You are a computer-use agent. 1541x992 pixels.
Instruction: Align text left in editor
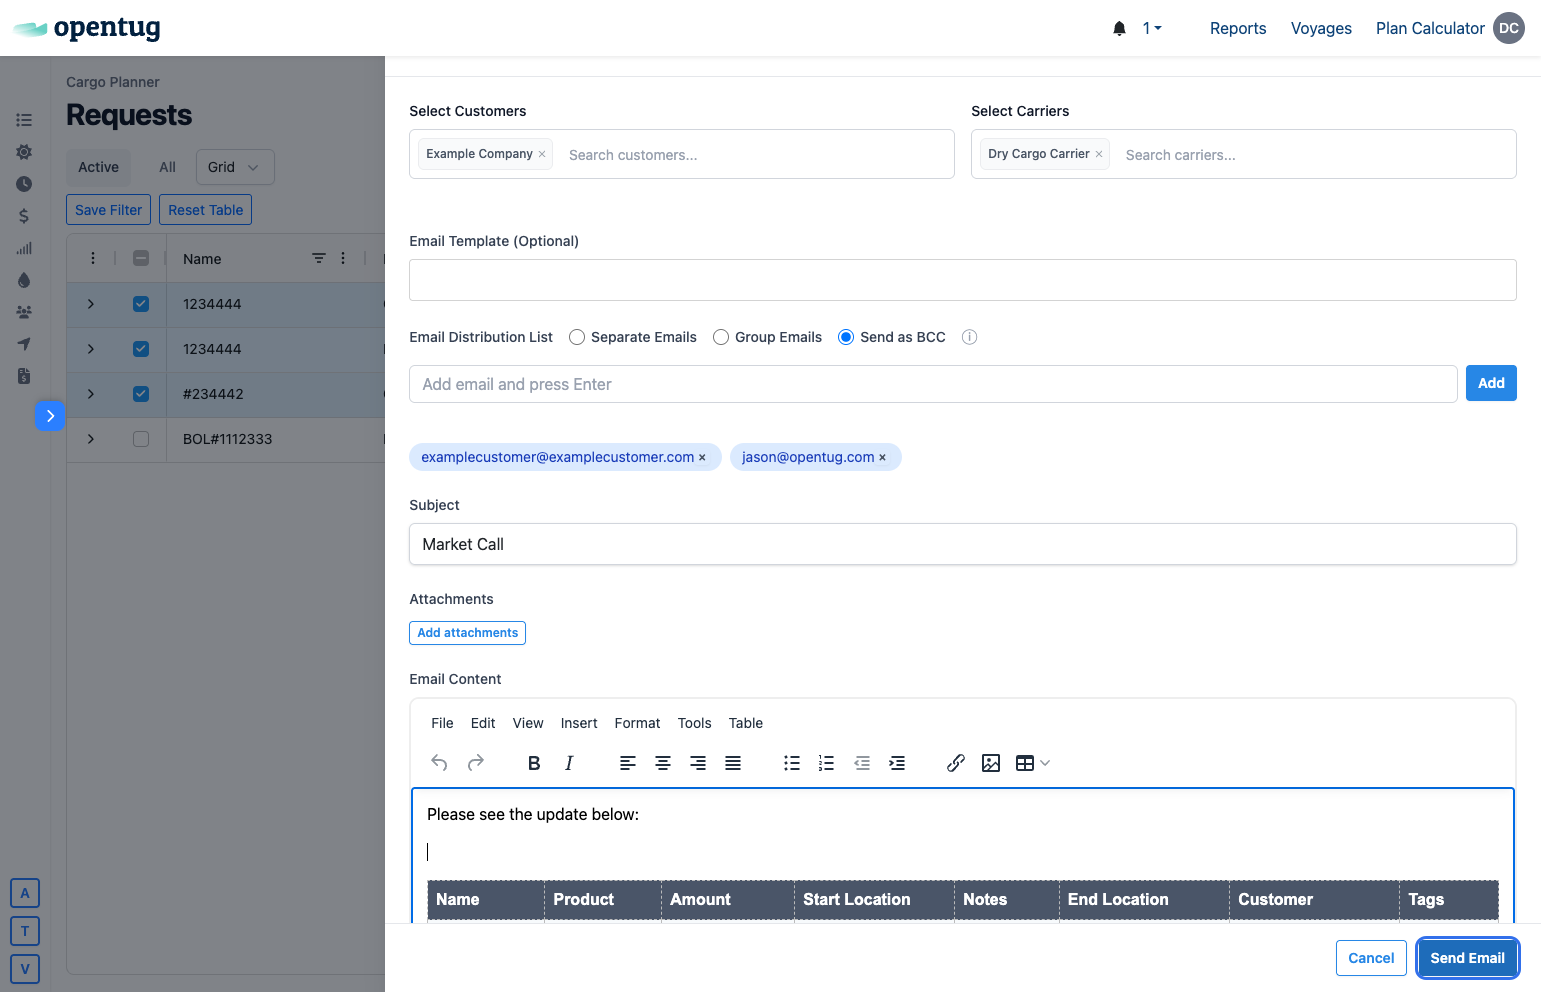point(628,763)
